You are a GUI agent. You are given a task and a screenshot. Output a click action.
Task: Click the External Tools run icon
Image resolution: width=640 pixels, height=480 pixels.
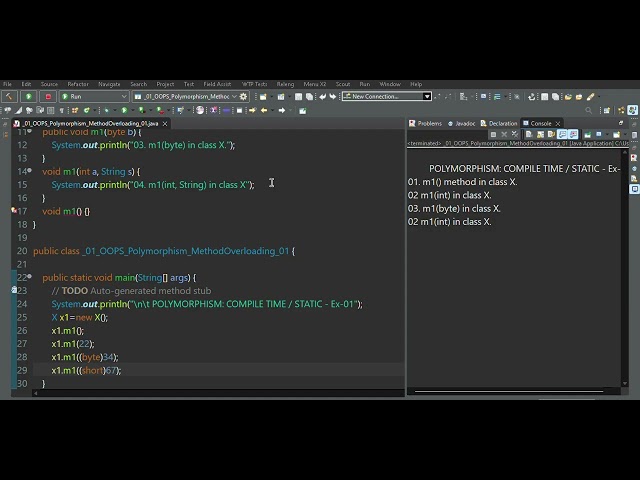click(160, 110)
